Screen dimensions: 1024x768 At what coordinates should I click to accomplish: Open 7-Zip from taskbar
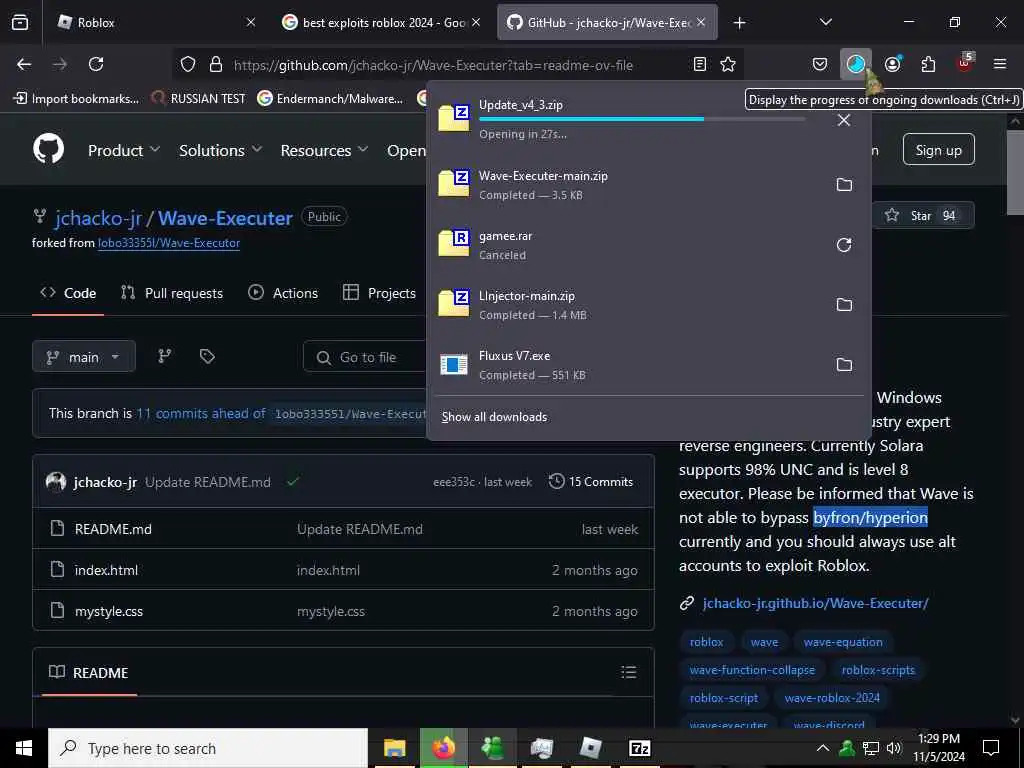click(639, 748)
